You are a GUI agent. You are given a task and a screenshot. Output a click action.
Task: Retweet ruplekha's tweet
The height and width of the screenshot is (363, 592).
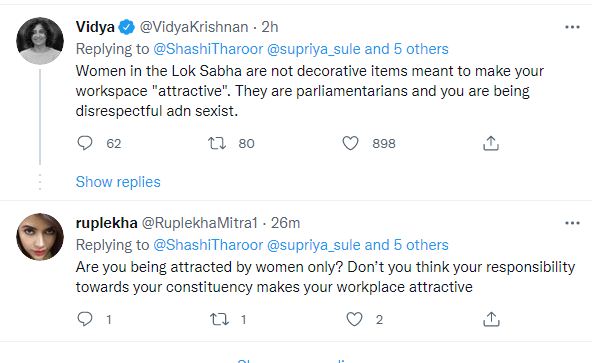click(x=219, y=319)
